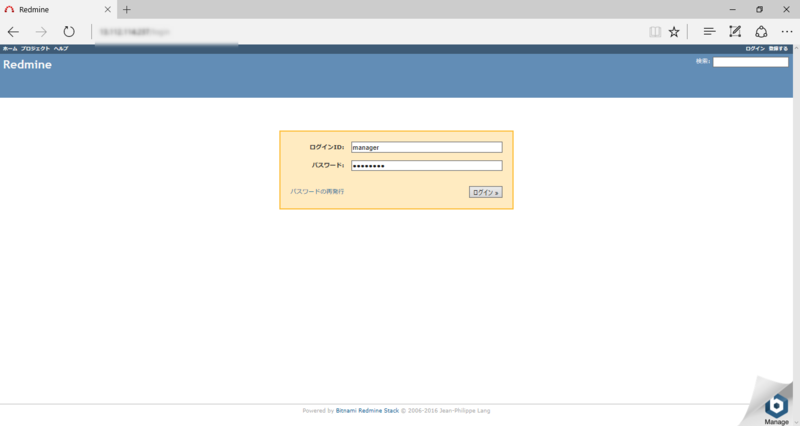Open ホーム in the top menu
The image size is (800, 426).
(x=10, y=48)
